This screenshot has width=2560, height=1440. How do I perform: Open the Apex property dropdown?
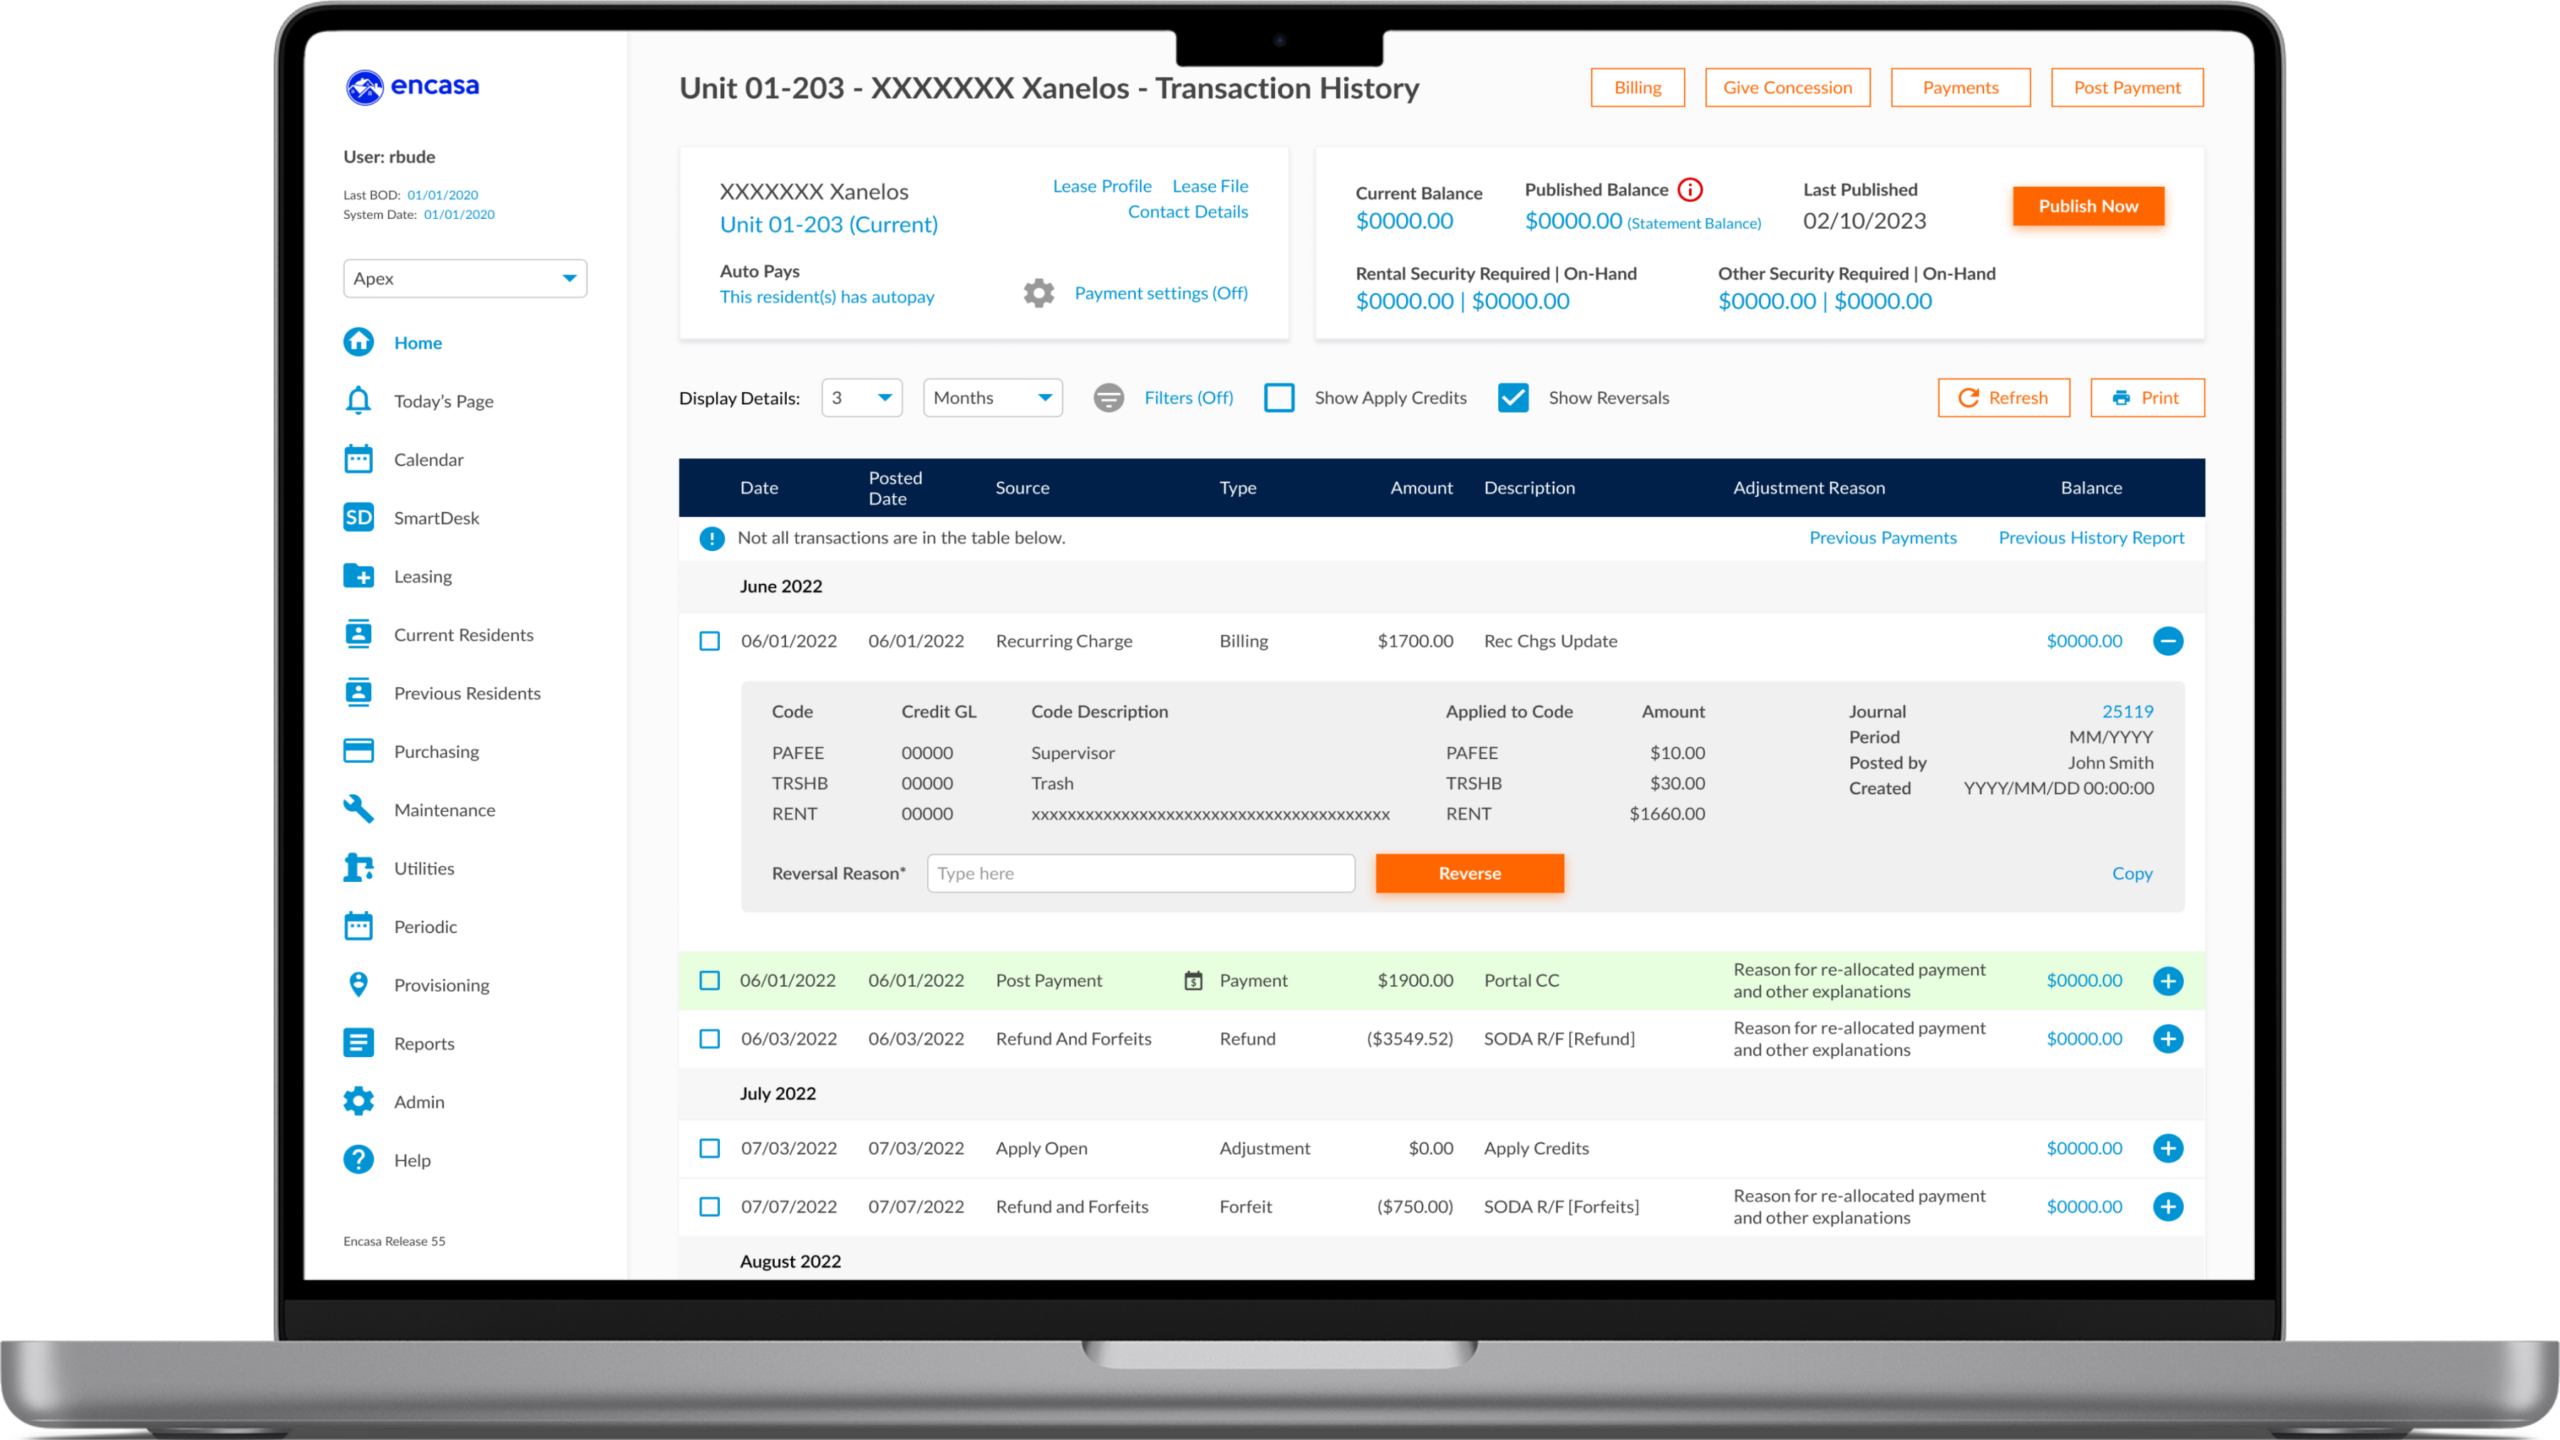465,278
